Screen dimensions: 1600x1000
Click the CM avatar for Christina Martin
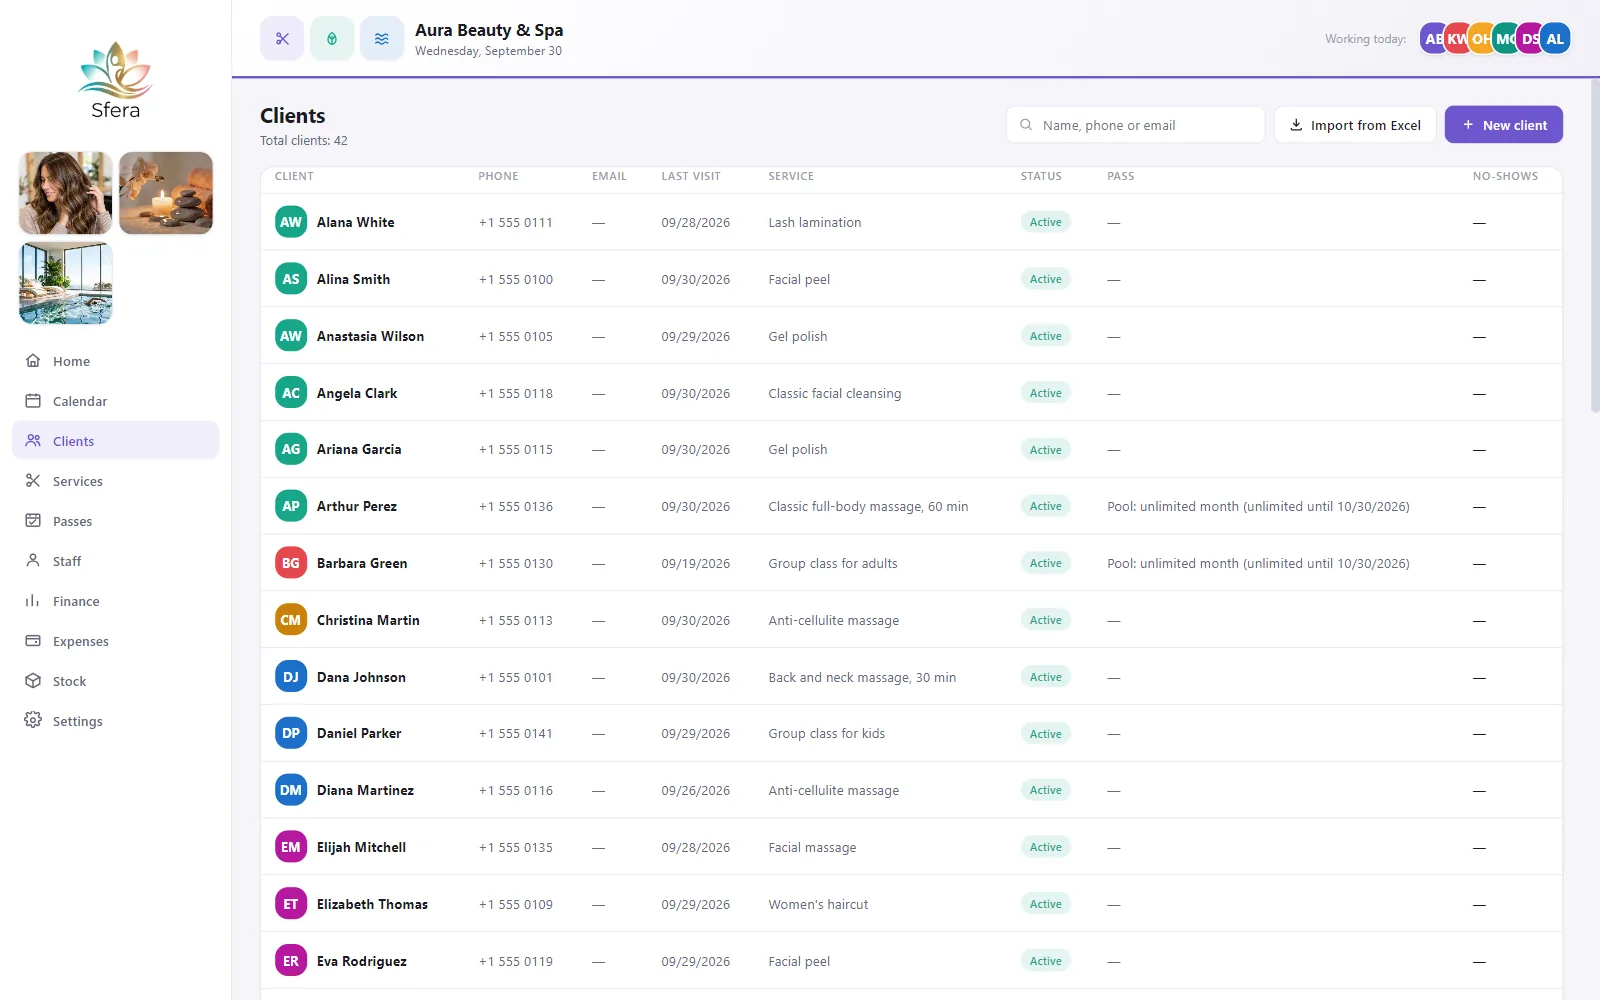[x=291, y=620]
